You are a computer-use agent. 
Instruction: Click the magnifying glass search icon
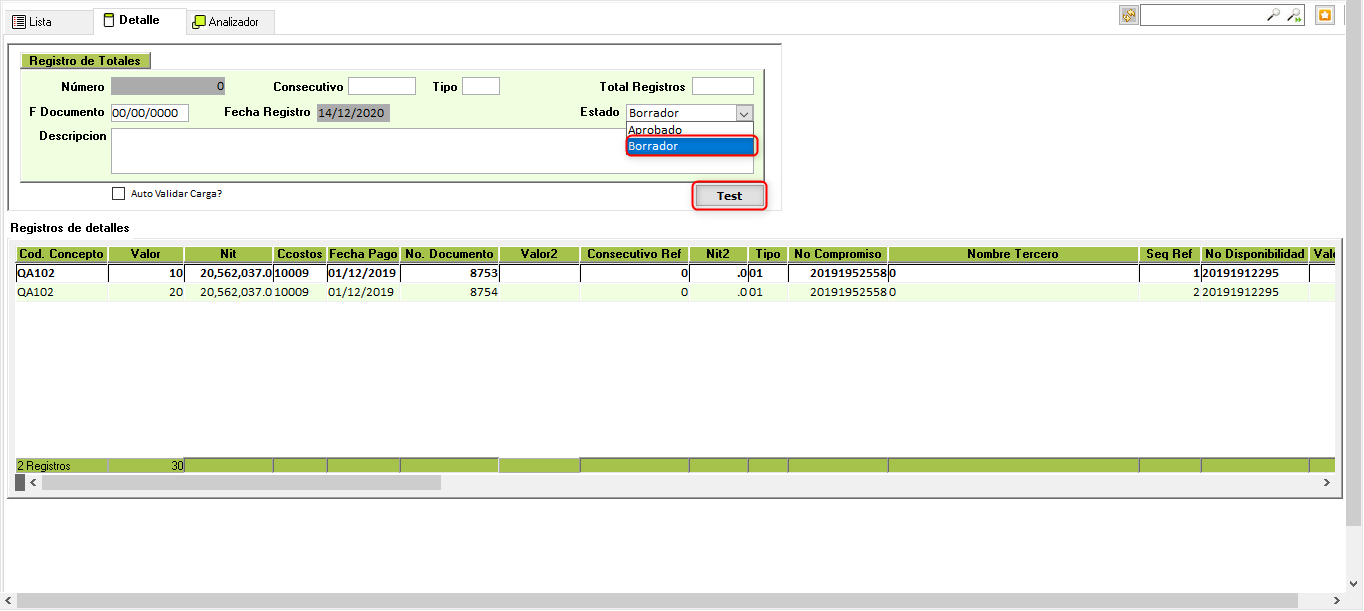point(1273,15)
